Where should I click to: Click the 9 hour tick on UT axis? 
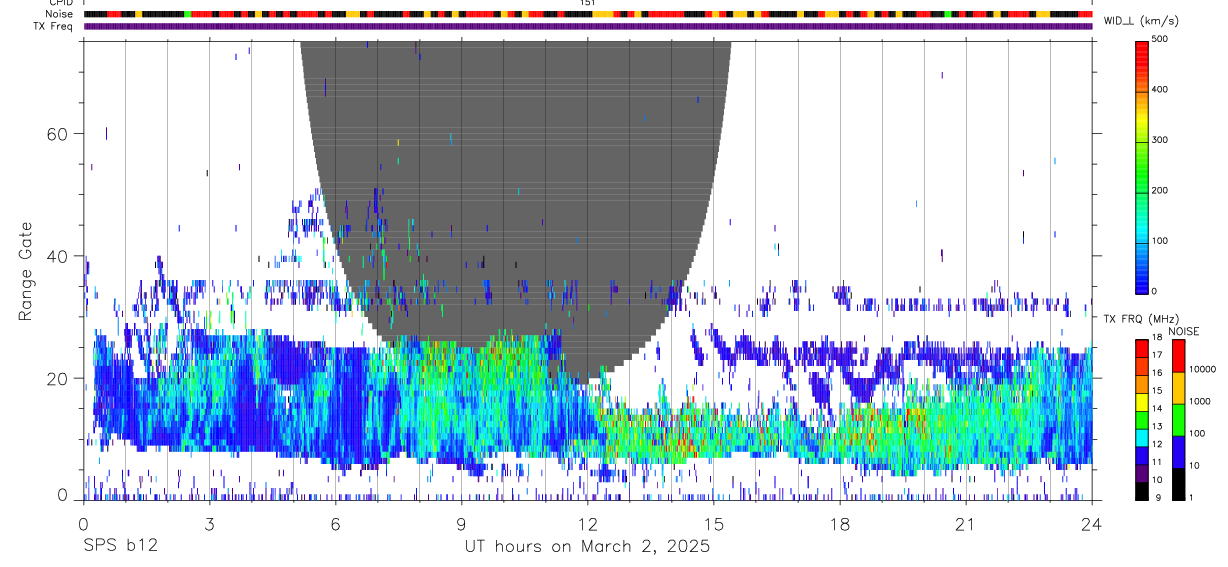pyautogui.click(x=461, y=523)
